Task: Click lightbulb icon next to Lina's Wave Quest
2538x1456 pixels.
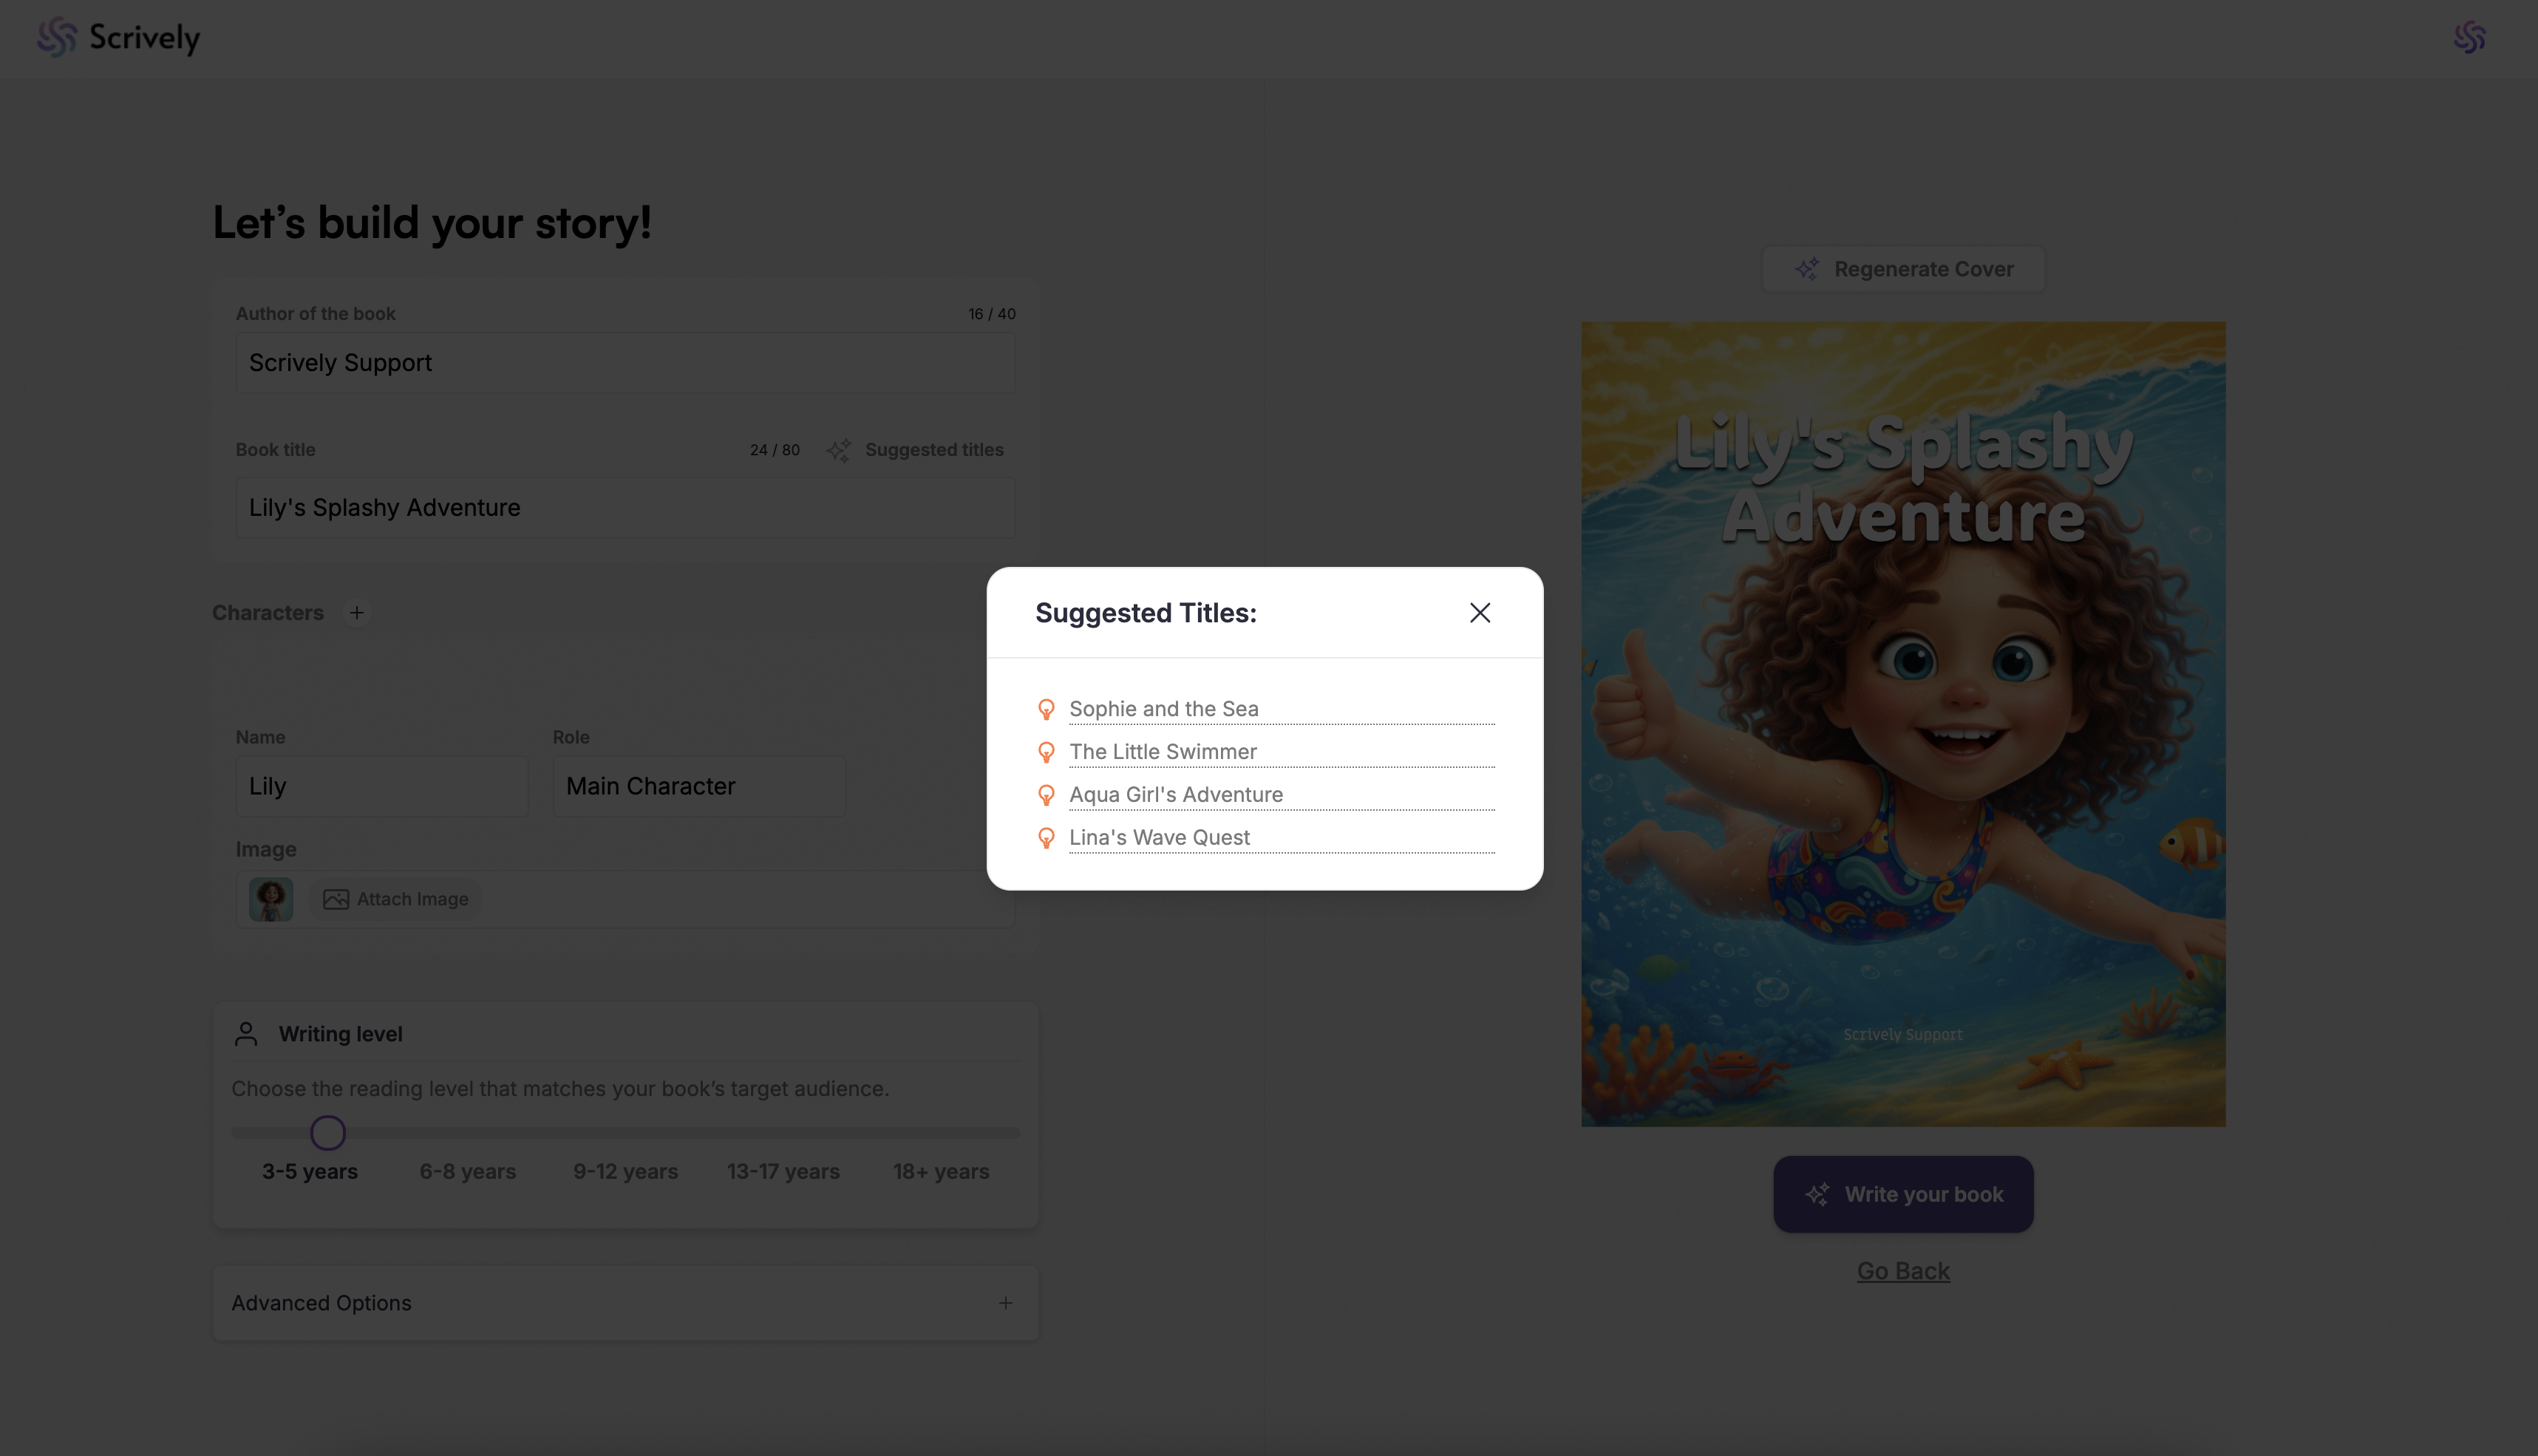Action: [x=1046, y=838]
